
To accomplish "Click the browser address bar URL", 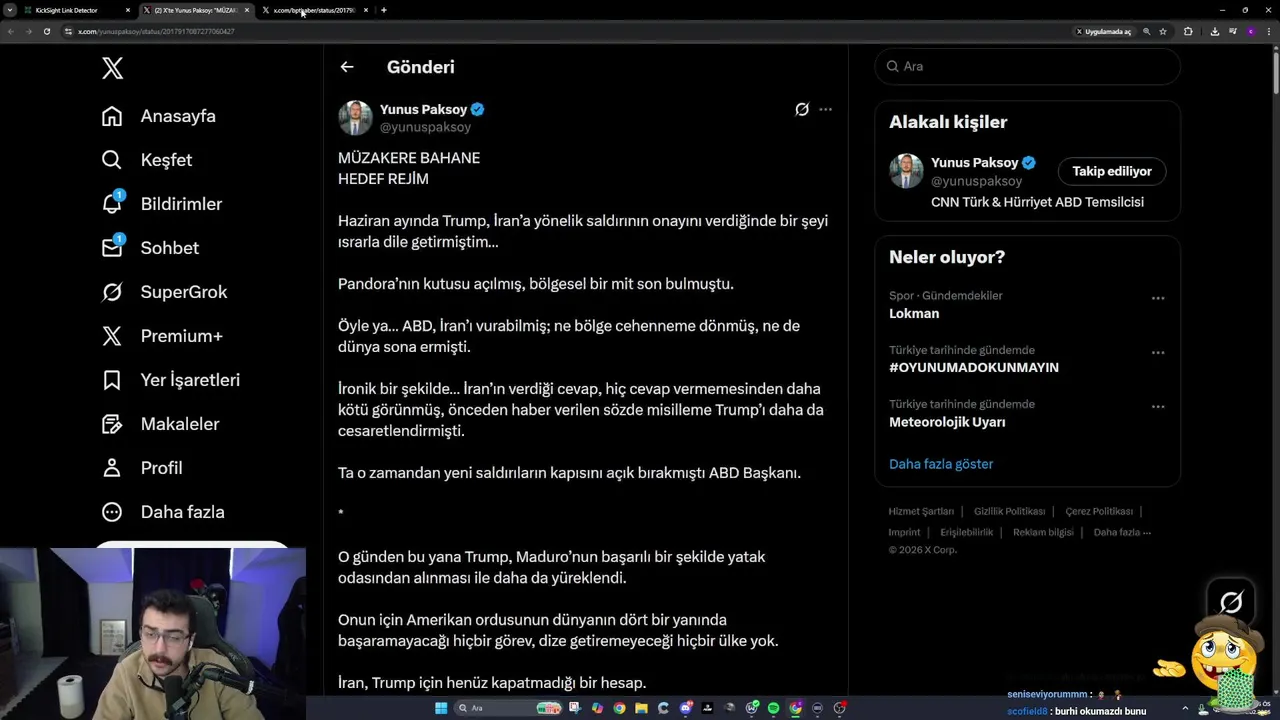I will (x=156, y=31).
